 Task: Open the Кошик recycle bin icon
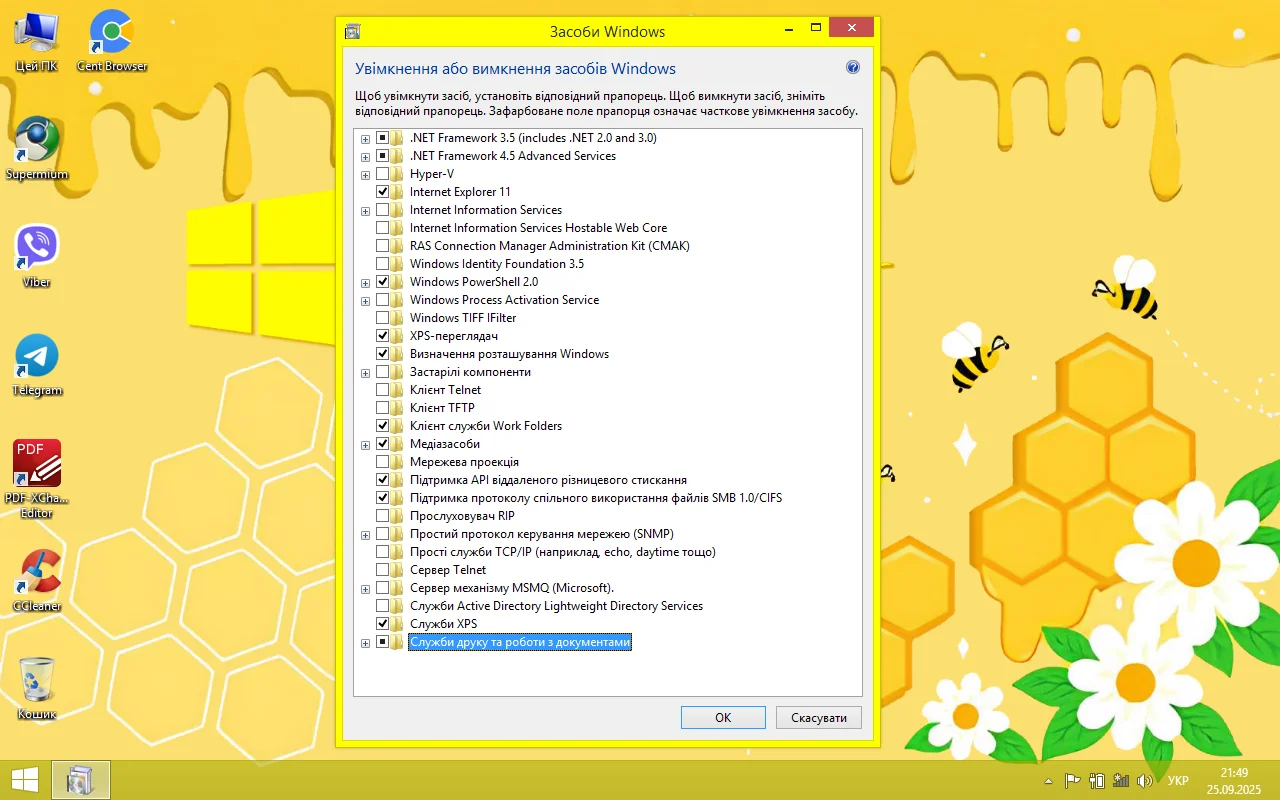37,680
